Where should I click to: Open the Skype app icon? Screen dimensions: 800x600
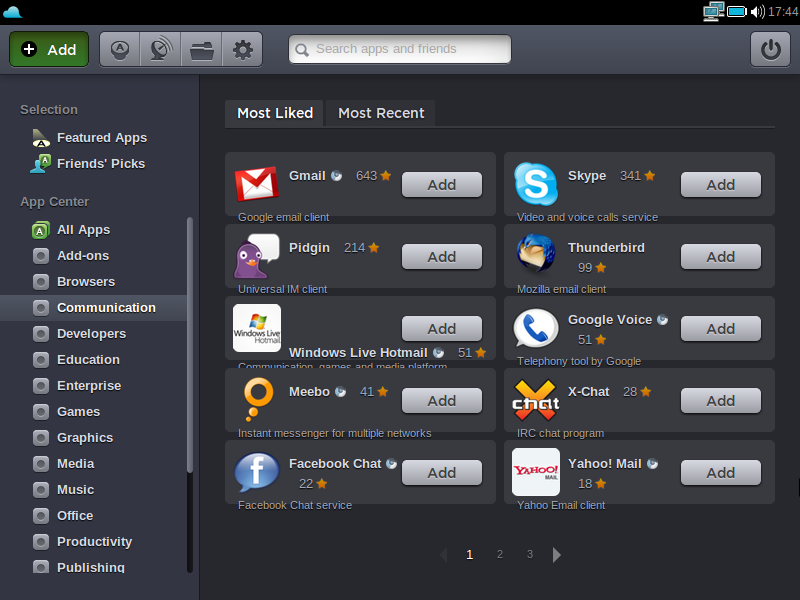coord(535,184)
